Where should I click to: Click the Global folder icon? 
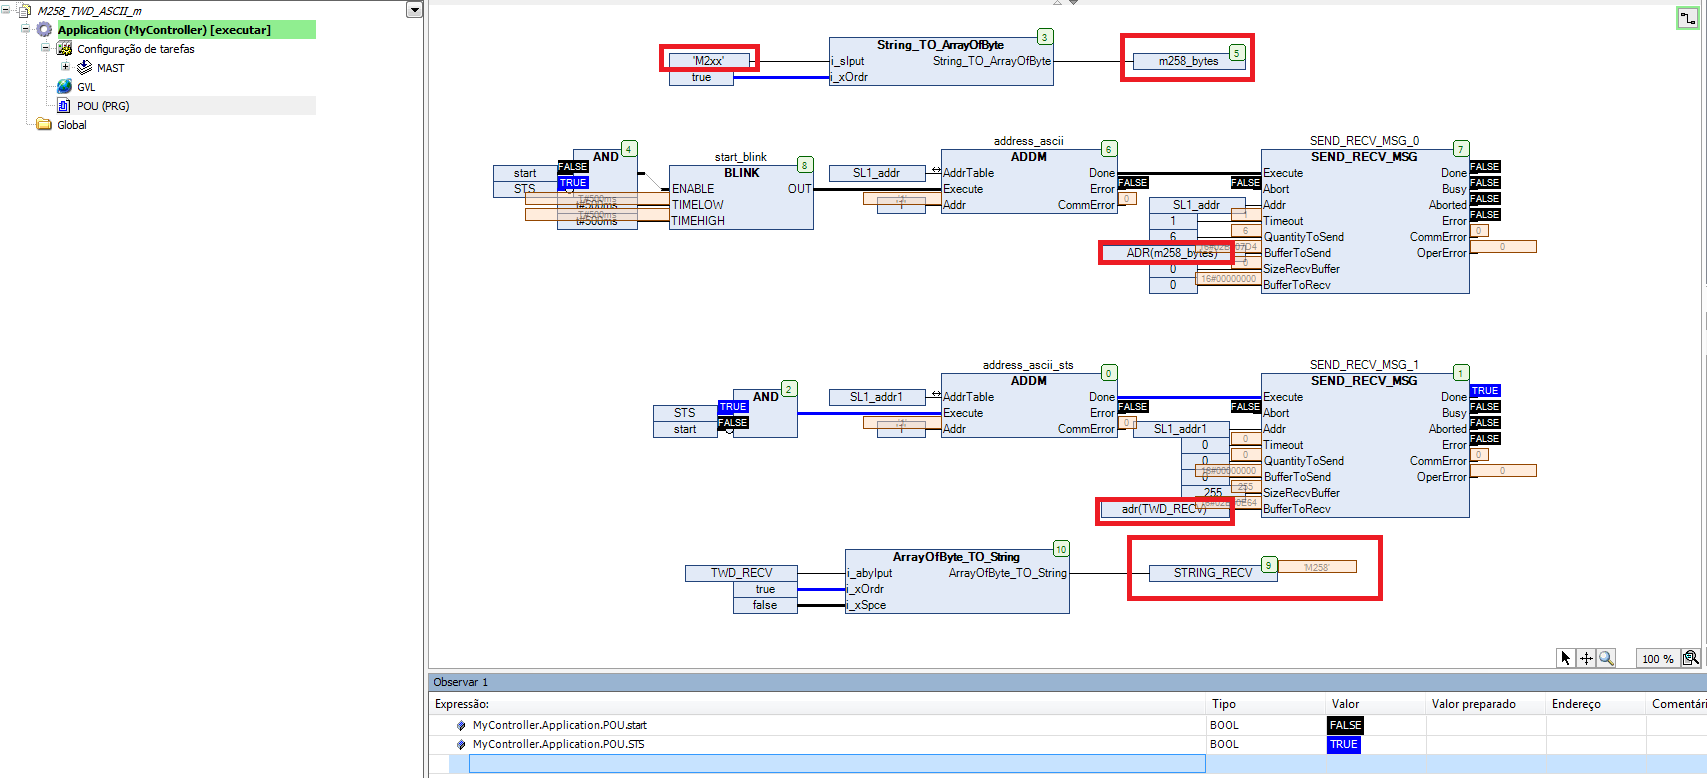(44, 125)
